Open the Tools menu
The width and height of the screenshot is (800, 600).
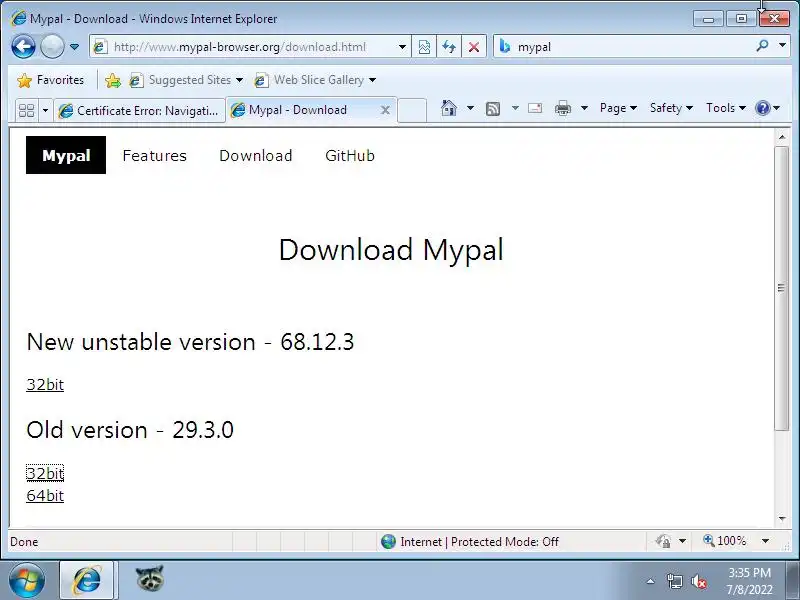[726, 108]
